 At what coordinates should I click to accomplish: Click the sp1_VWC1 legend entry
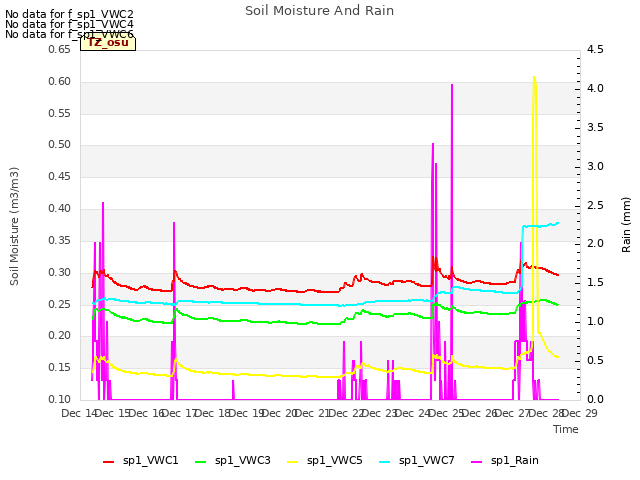click(141, 461)
